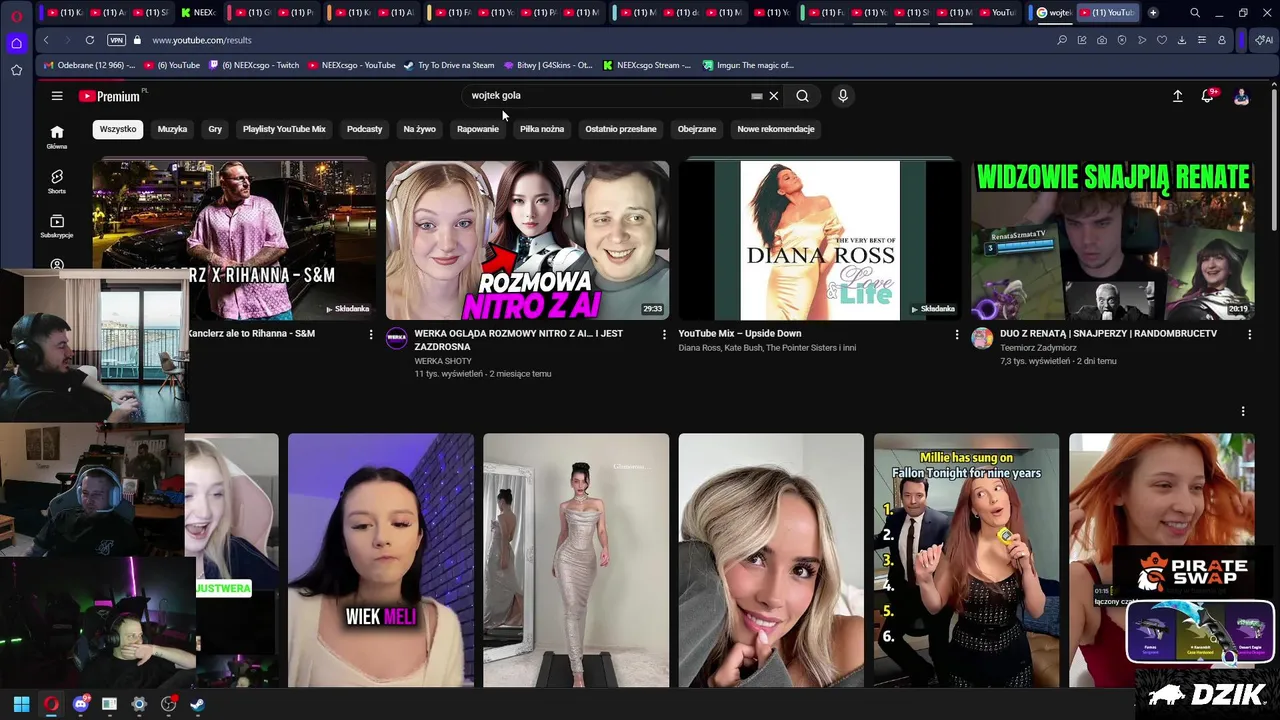Screen dimensions: 1280x720
Task: Open the keyboard icon in search box
Action: [x=757, y=96]
